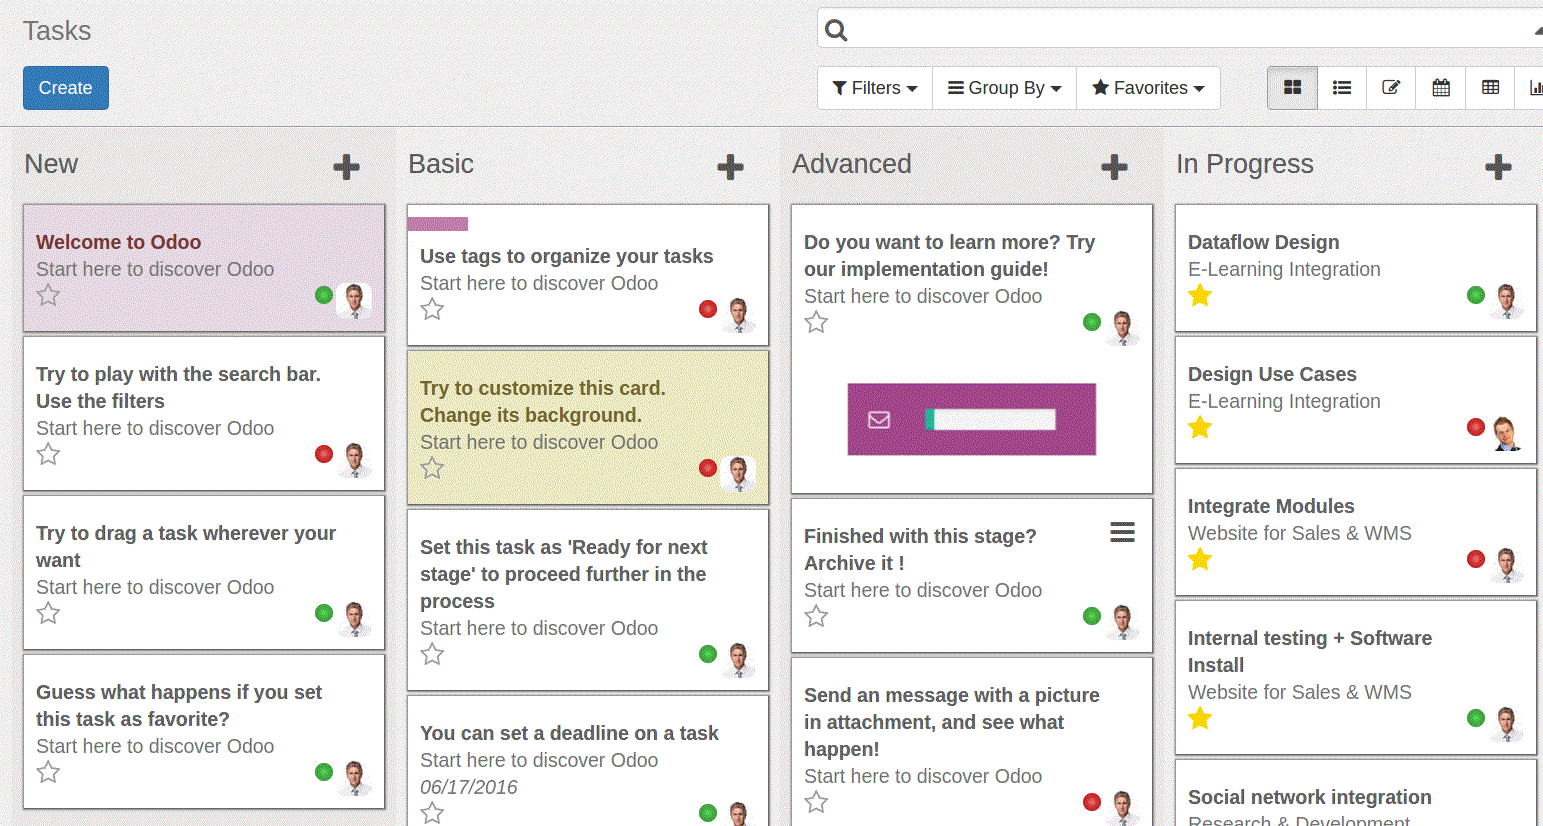Add a task in Basic column
The height and width of the screenshot is (826, 1543).
click(730, 166)
